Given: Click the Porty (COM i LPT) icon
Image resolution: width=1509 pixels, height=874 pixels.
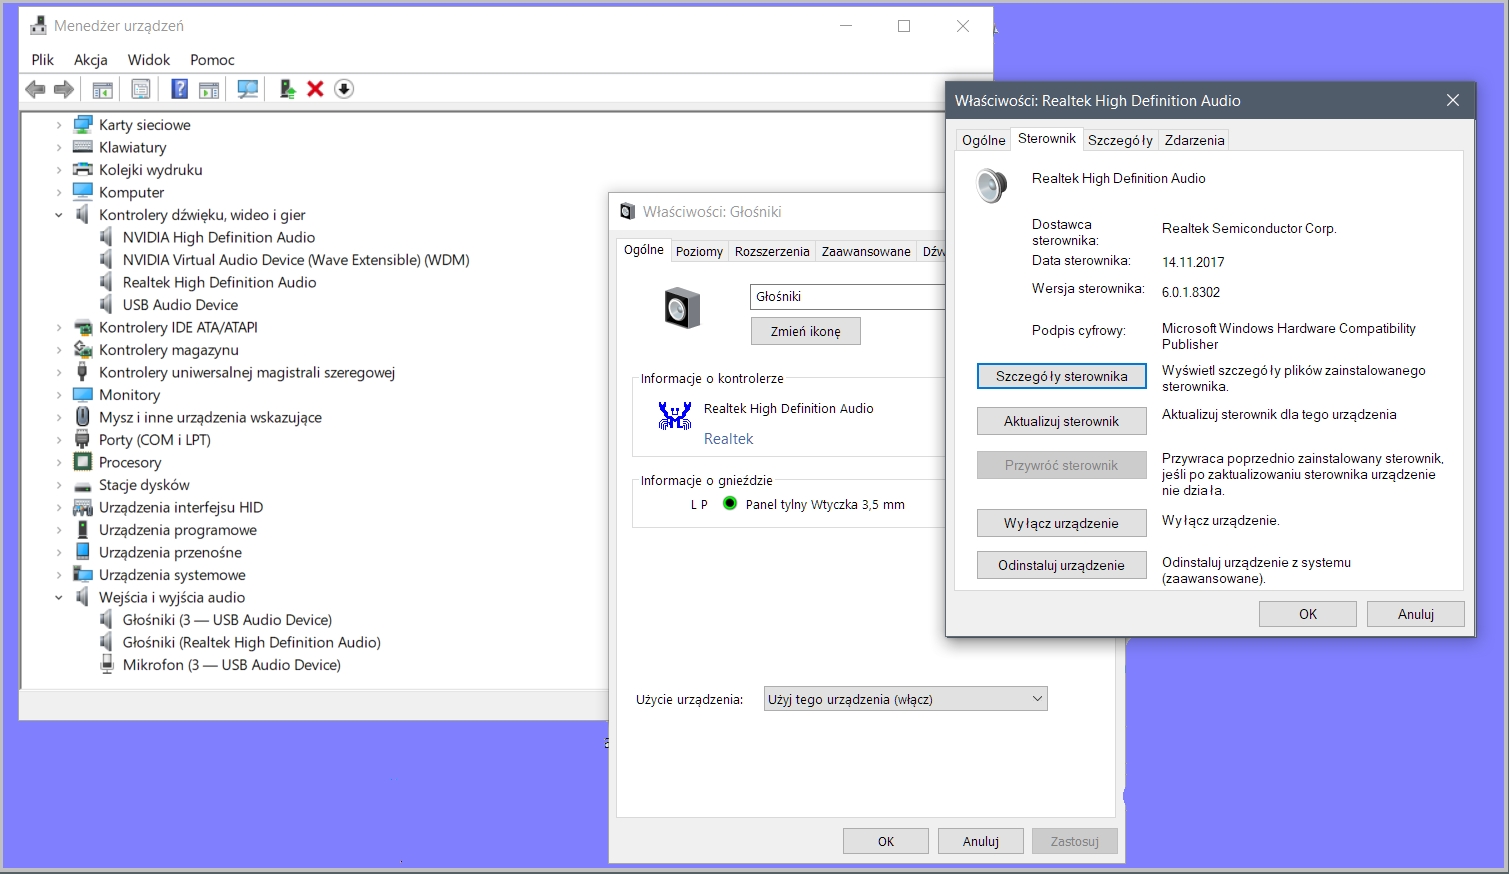Looking at the screenshot, I should [83, 440].
